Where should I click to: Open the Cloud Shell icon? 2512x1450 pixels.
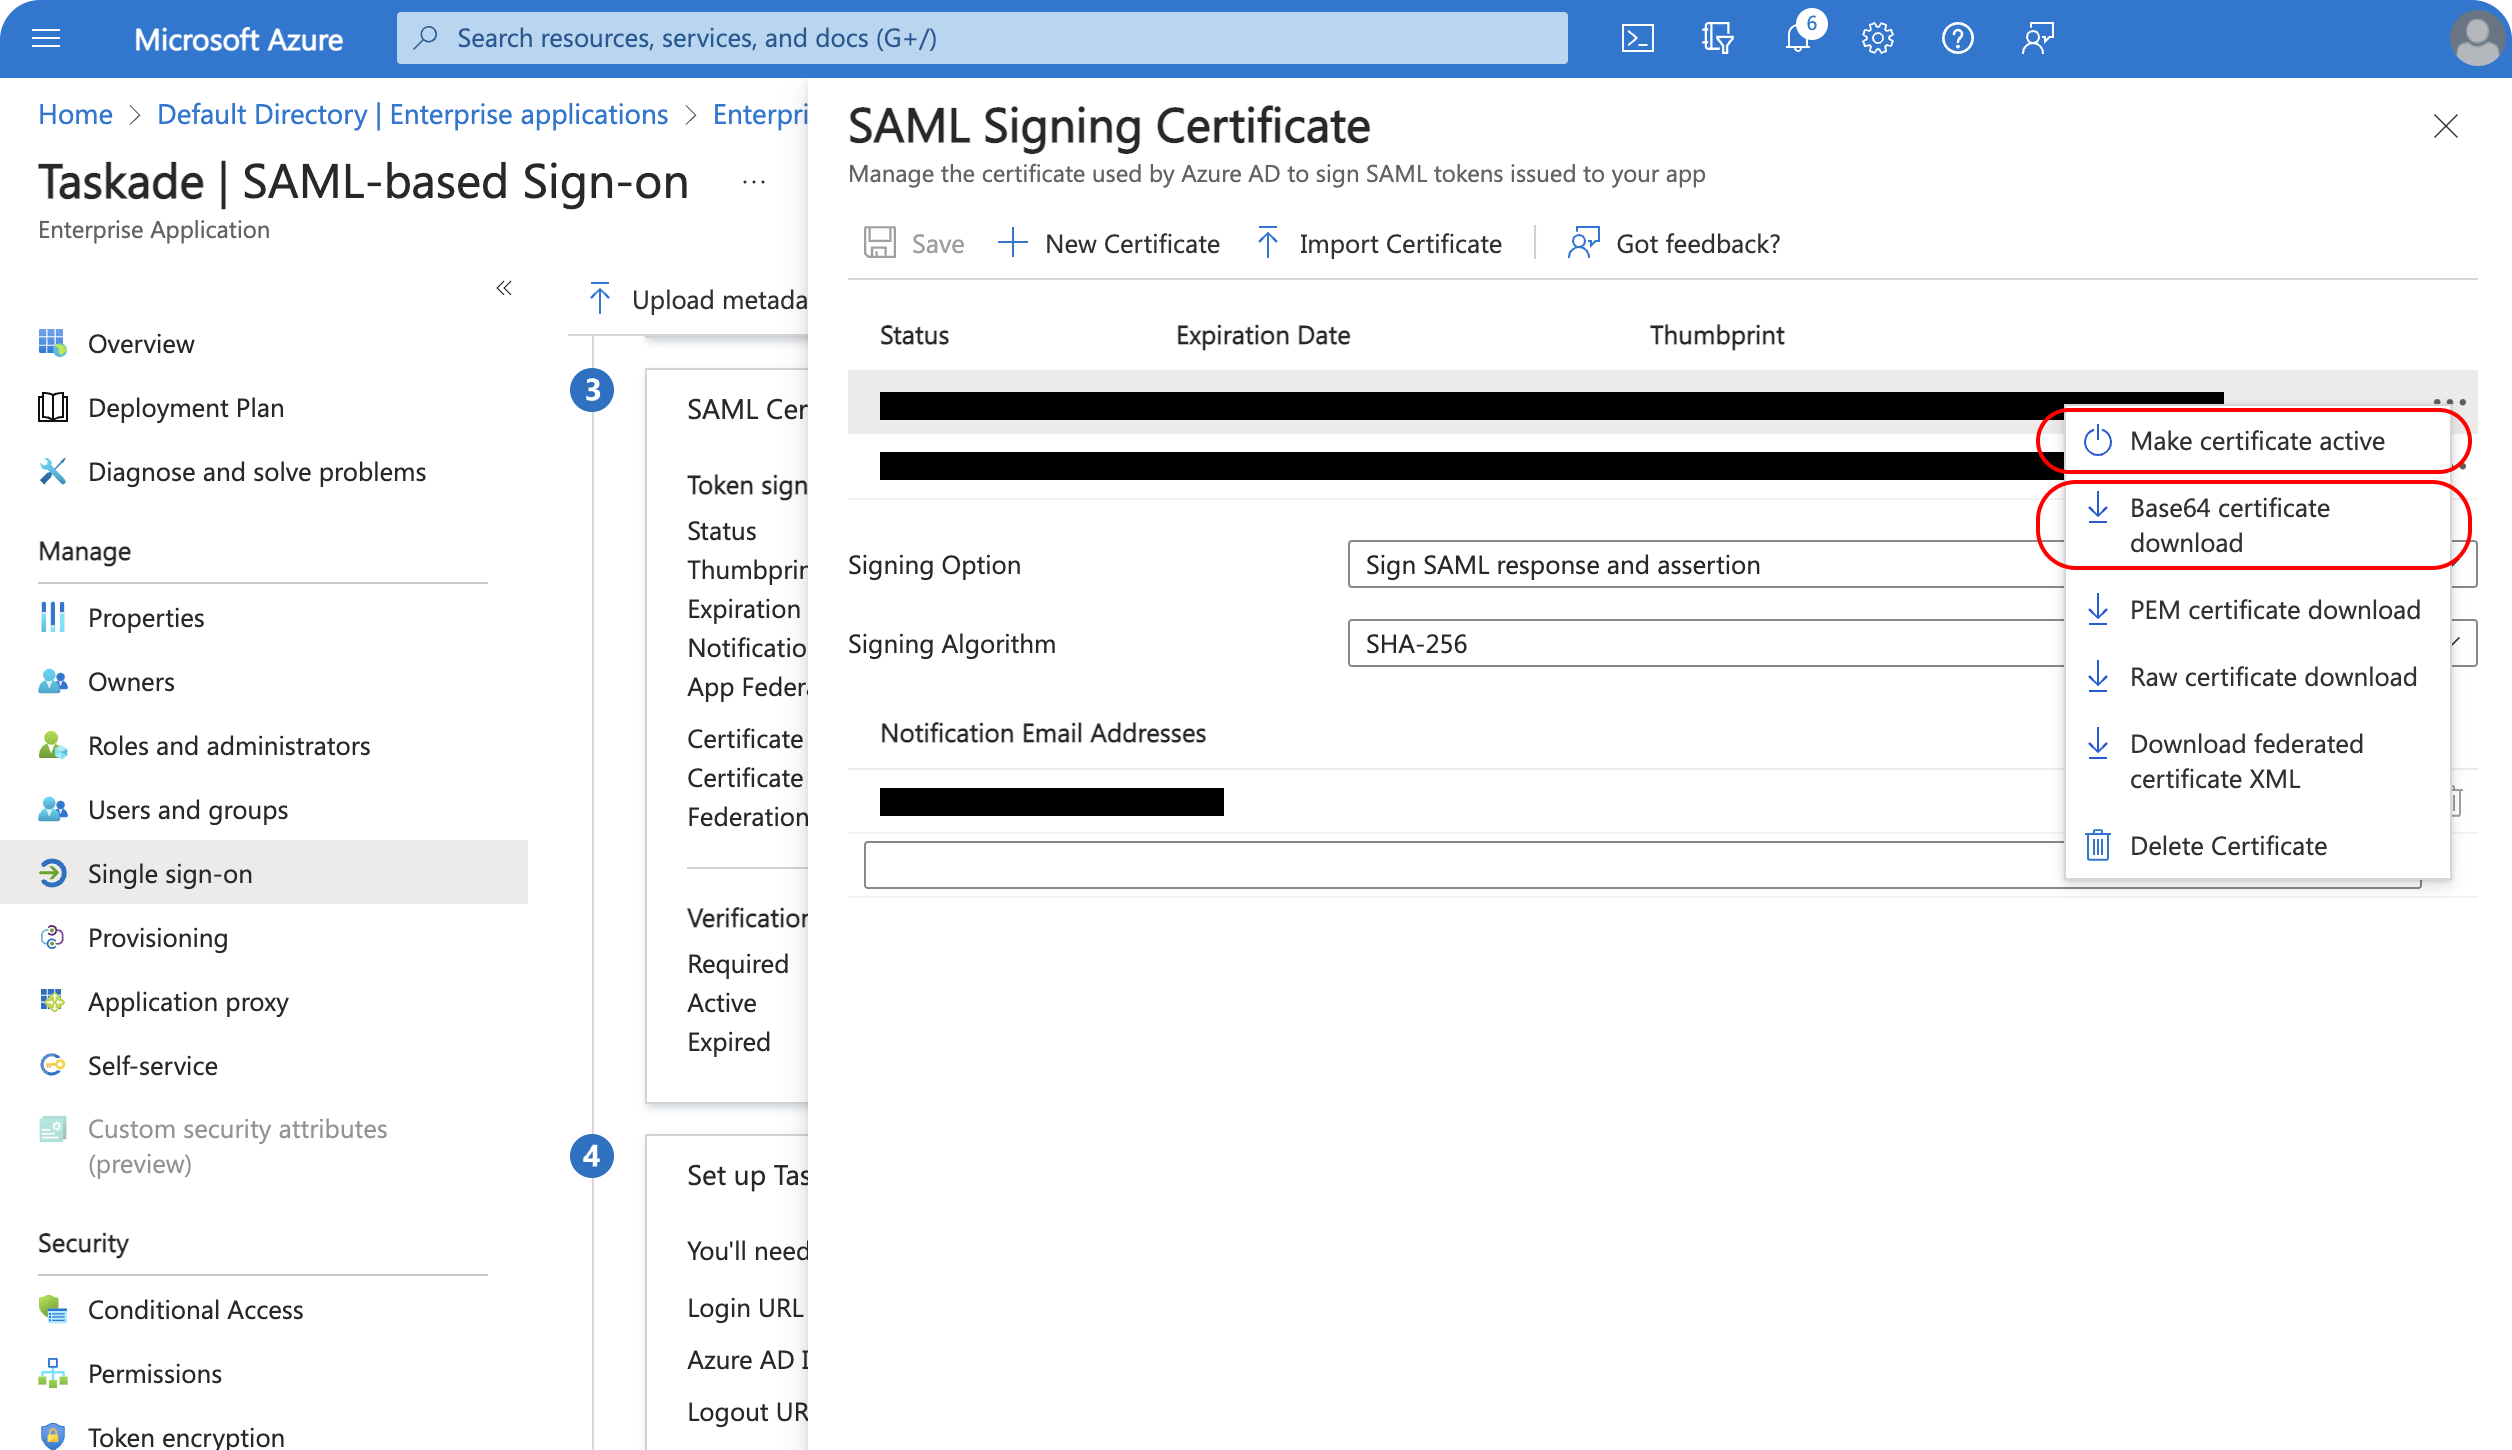[x=1637, y=39]
